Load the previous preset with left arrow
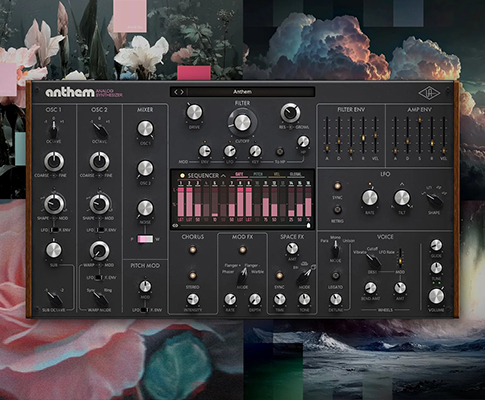Image resolution: width=485 pixels, height=400 pixels. [176, 92]
